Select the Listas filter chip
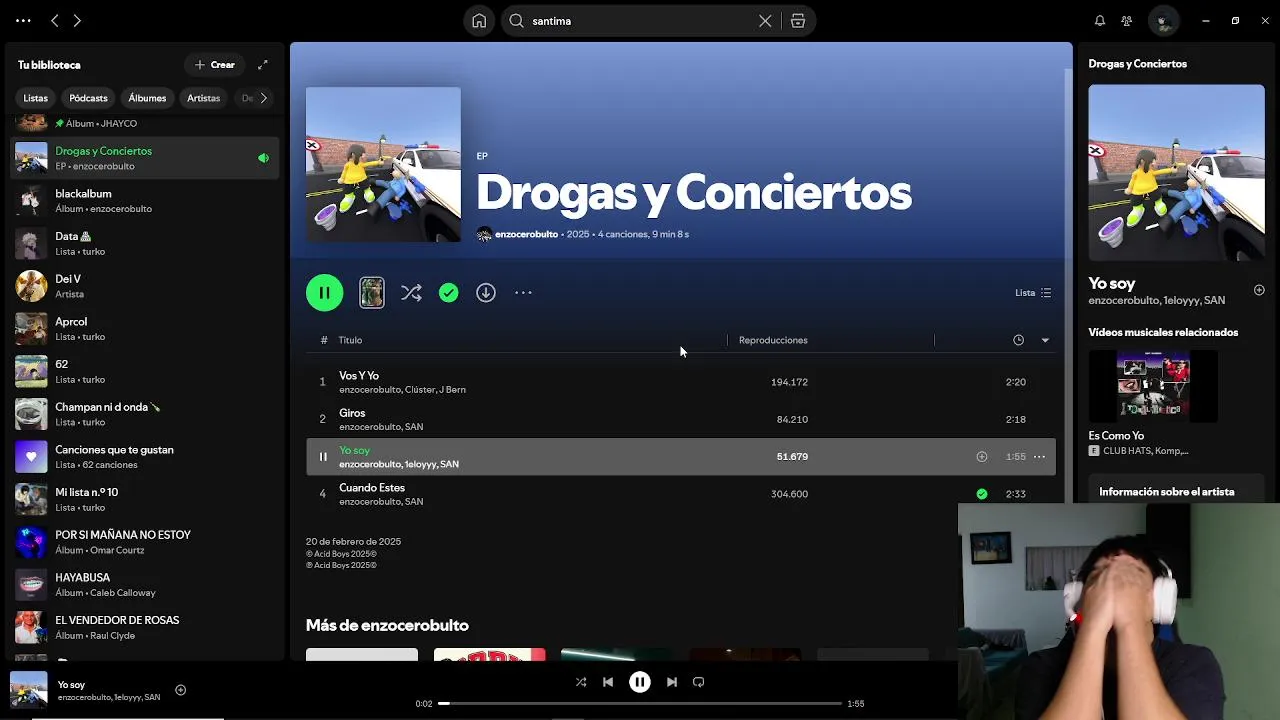The height and width of the screenshot is (720, 1280). tap(36, 98)
